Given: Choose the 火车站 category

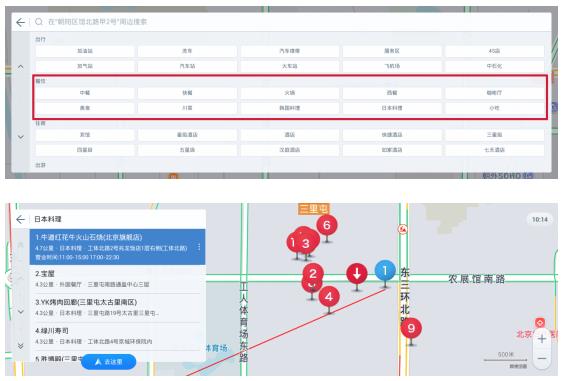Looking at the screenshot, I should tap(290, 66).
